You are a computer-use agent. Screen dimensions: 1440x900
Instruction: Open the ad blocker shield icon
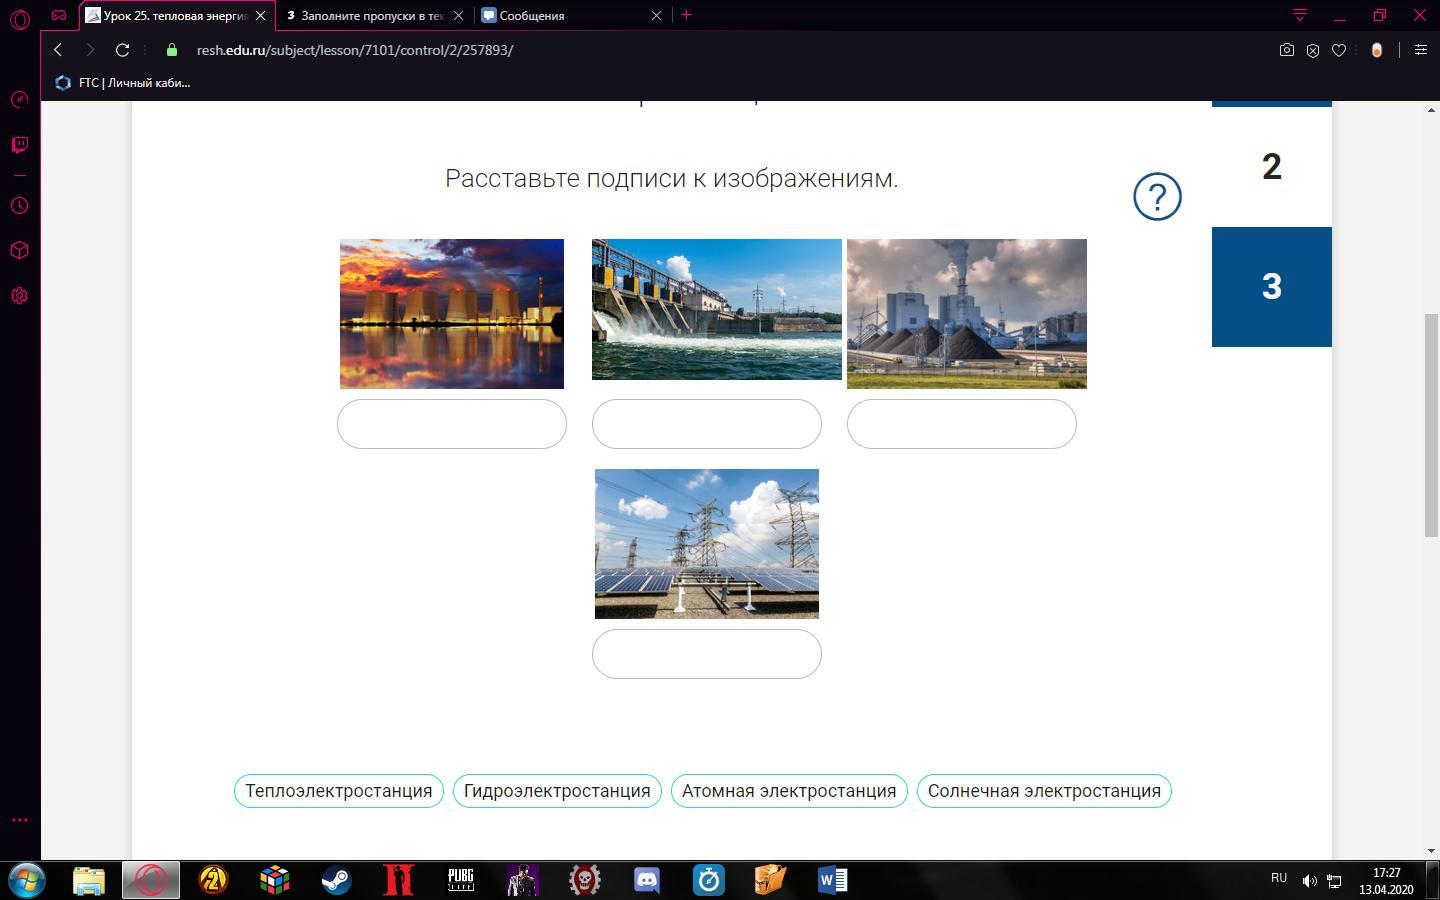(x=1313, y=50)
